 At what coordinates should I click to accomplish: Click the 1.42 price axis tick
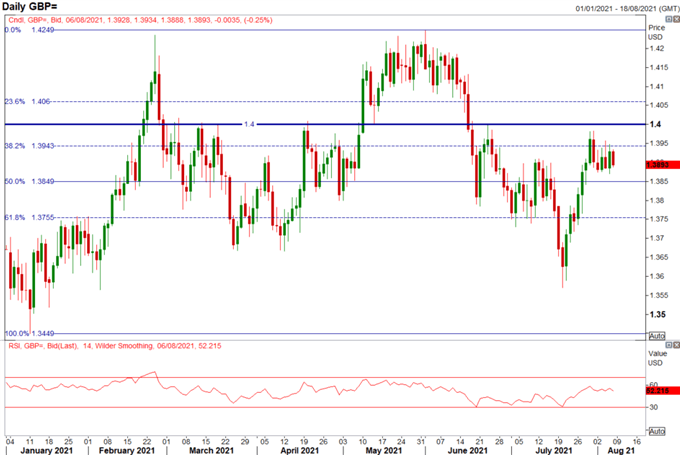coord(657,48)
